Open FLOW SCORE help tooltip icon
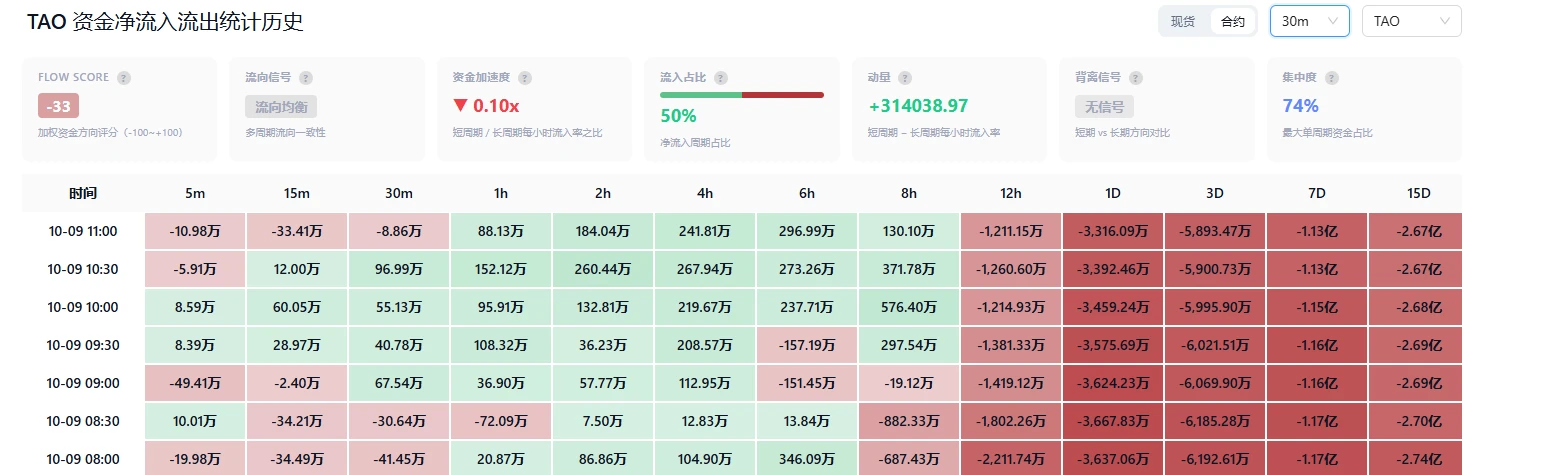 point(123,77)
